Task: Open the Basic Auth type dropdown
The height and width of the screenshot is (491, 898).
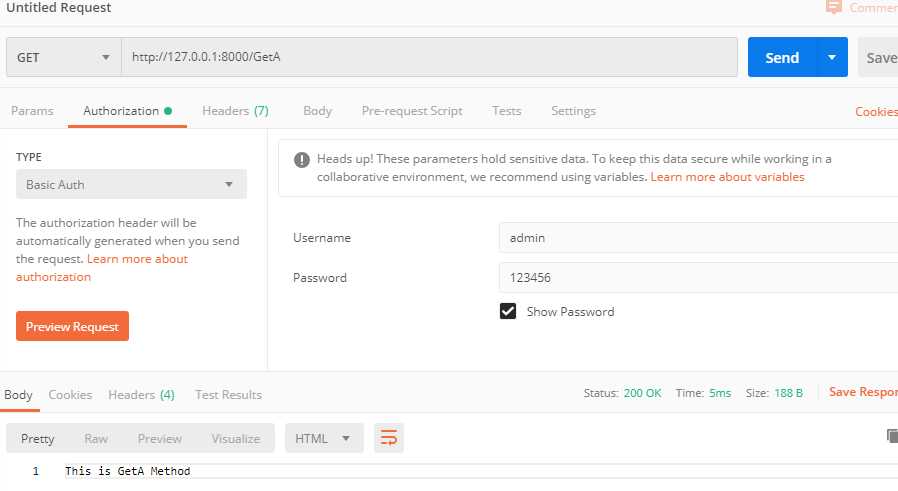Action: point(131,185)
